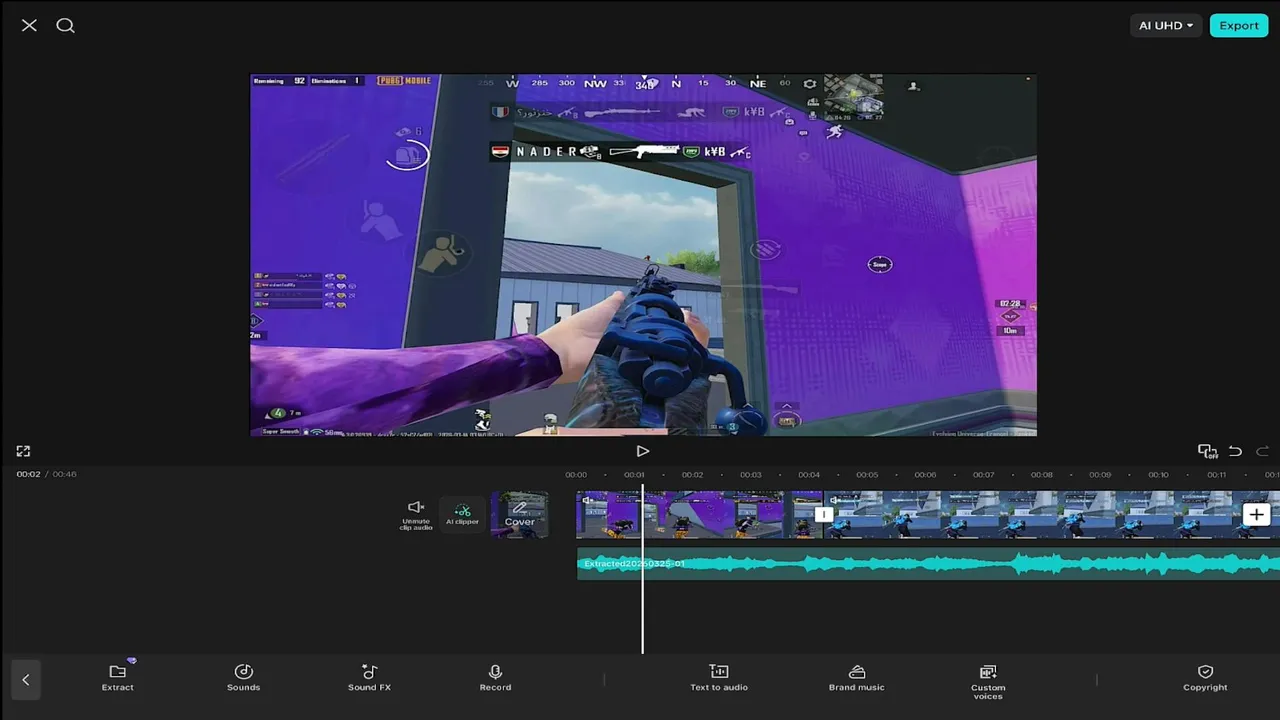This screenshot has width=1280, height=720.
Task: Click the 00:04 mark on timeline ruler
Action: (x=809, y=475)
